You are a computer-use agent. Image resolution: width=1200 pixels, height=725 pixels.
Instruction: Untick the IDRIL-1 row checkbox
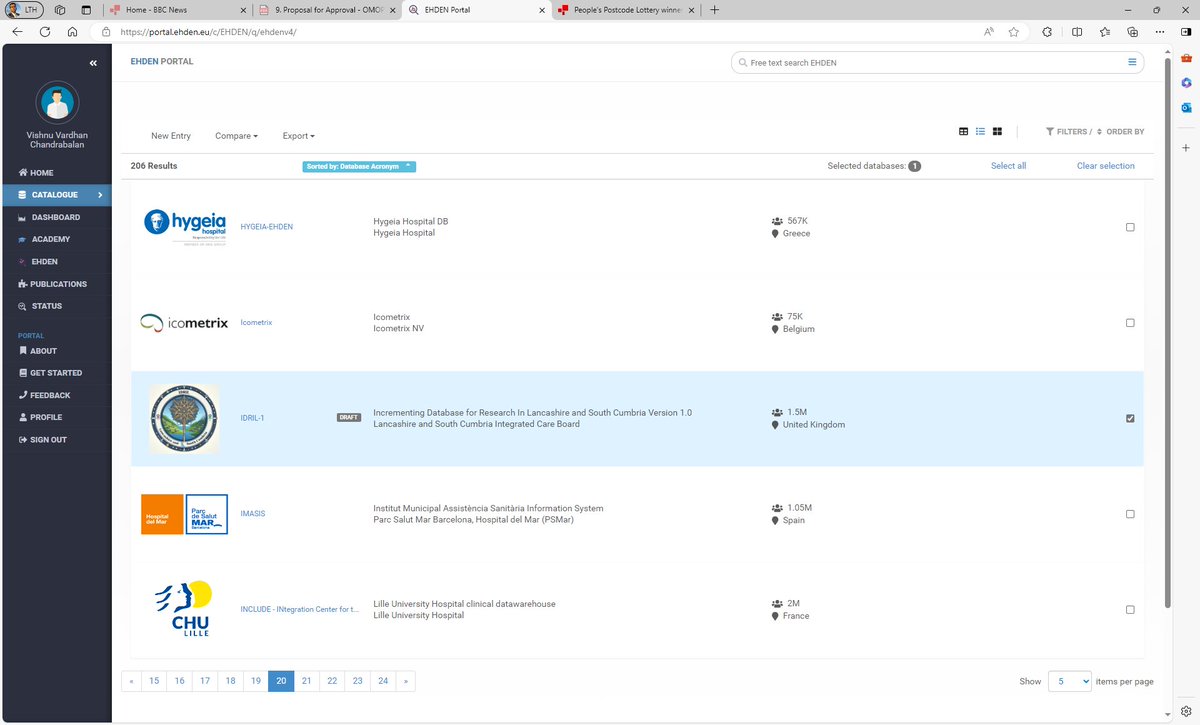click(x=1130, y=418)
